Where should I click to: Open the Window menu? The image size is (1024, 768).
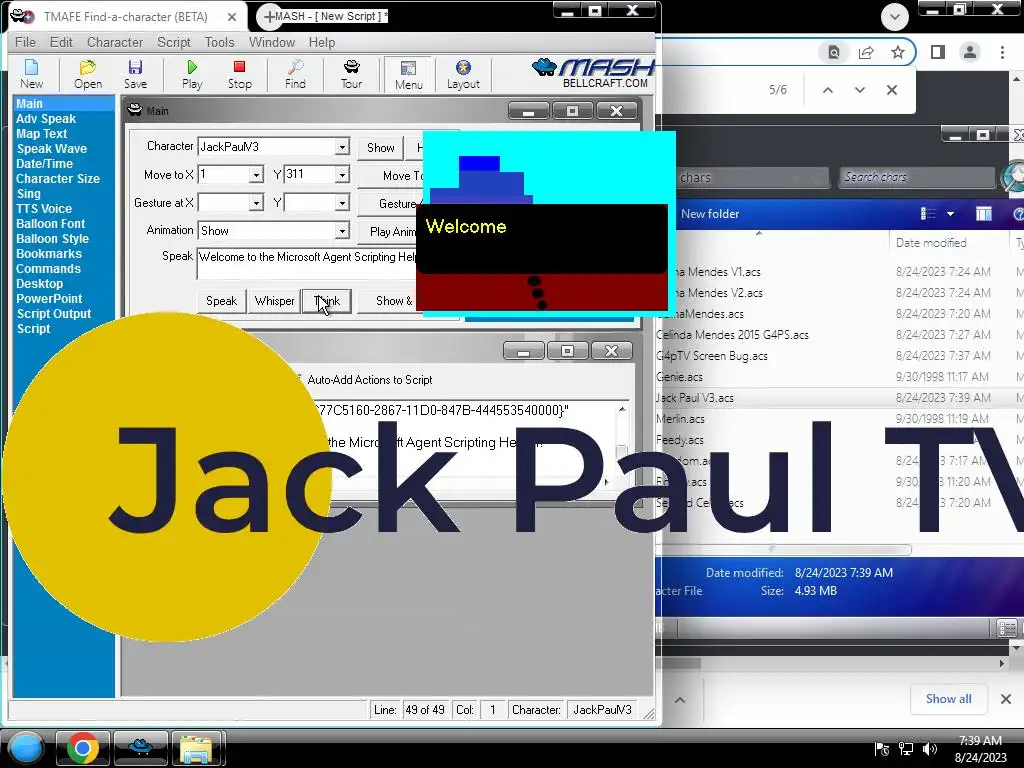[272, 42]
